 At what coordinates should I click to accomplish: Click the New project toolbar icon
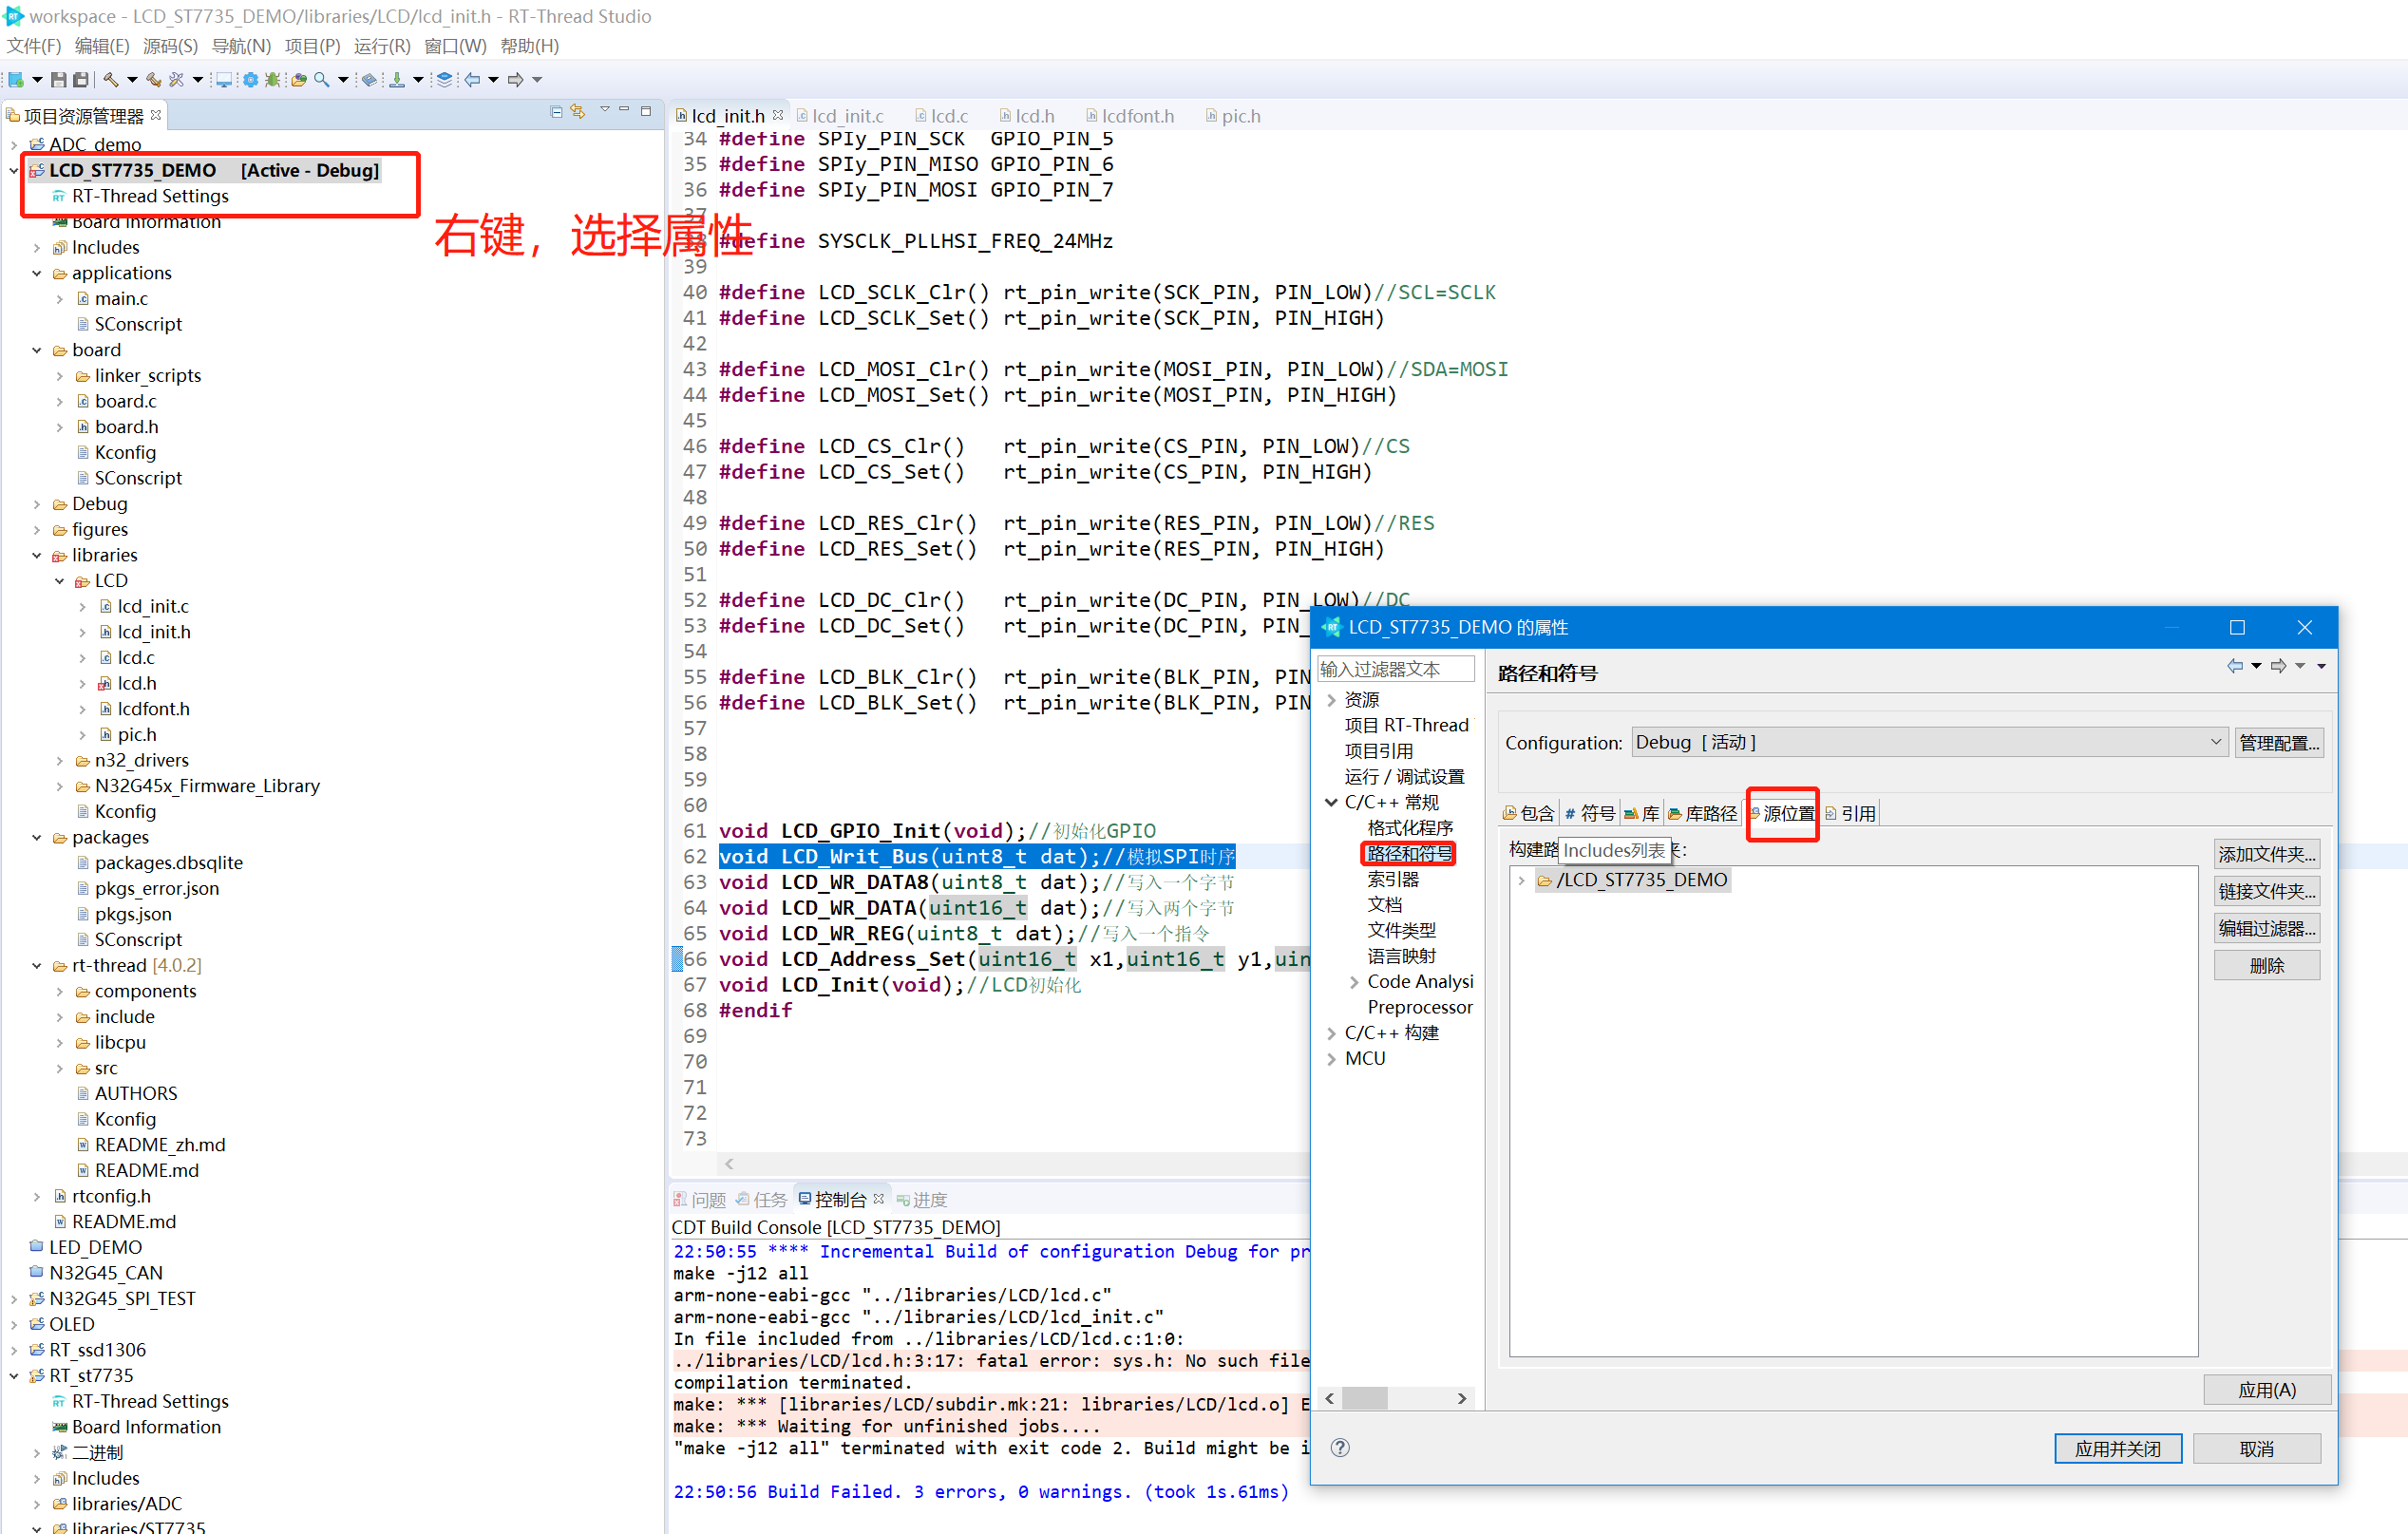point(15,80)
